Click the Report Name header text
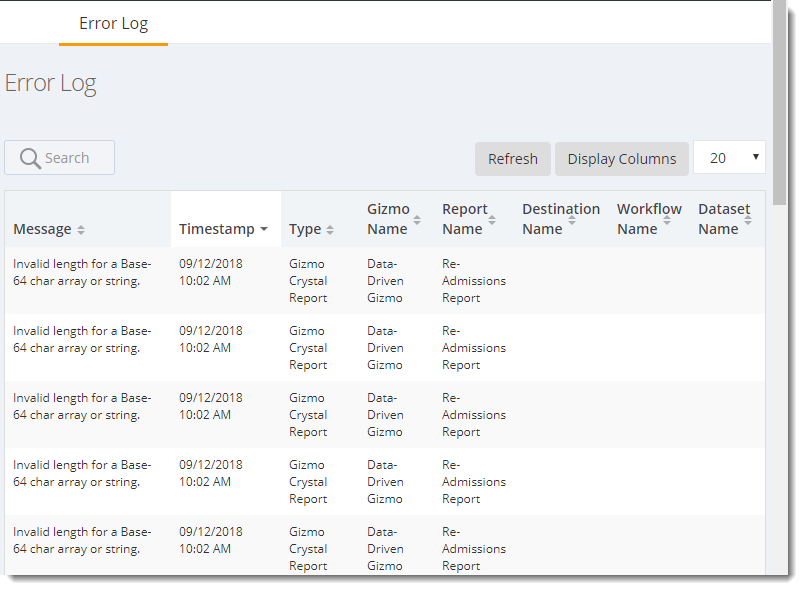The height and width of the screenshot is (590, 803). pyautogui.click(x=464, y=219)
